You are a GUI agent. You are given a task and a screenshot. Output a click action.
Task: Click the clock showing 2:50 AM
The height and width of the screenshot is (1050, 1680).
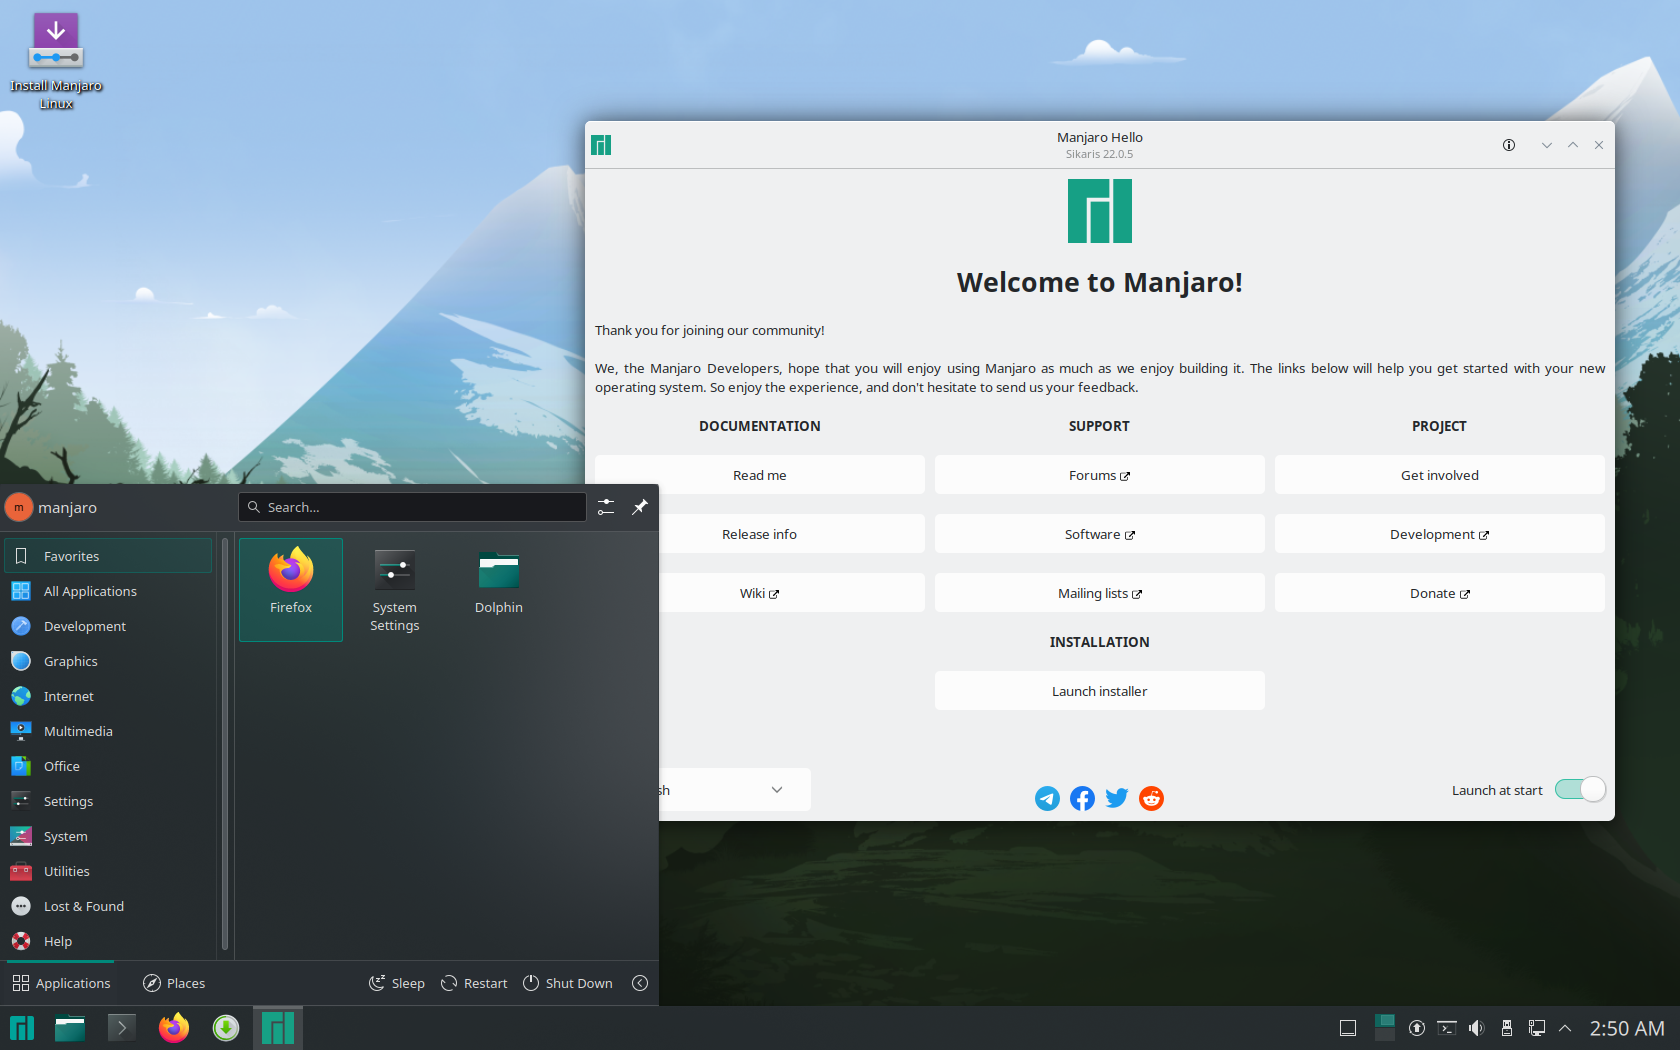(x=1627, y=1028)
